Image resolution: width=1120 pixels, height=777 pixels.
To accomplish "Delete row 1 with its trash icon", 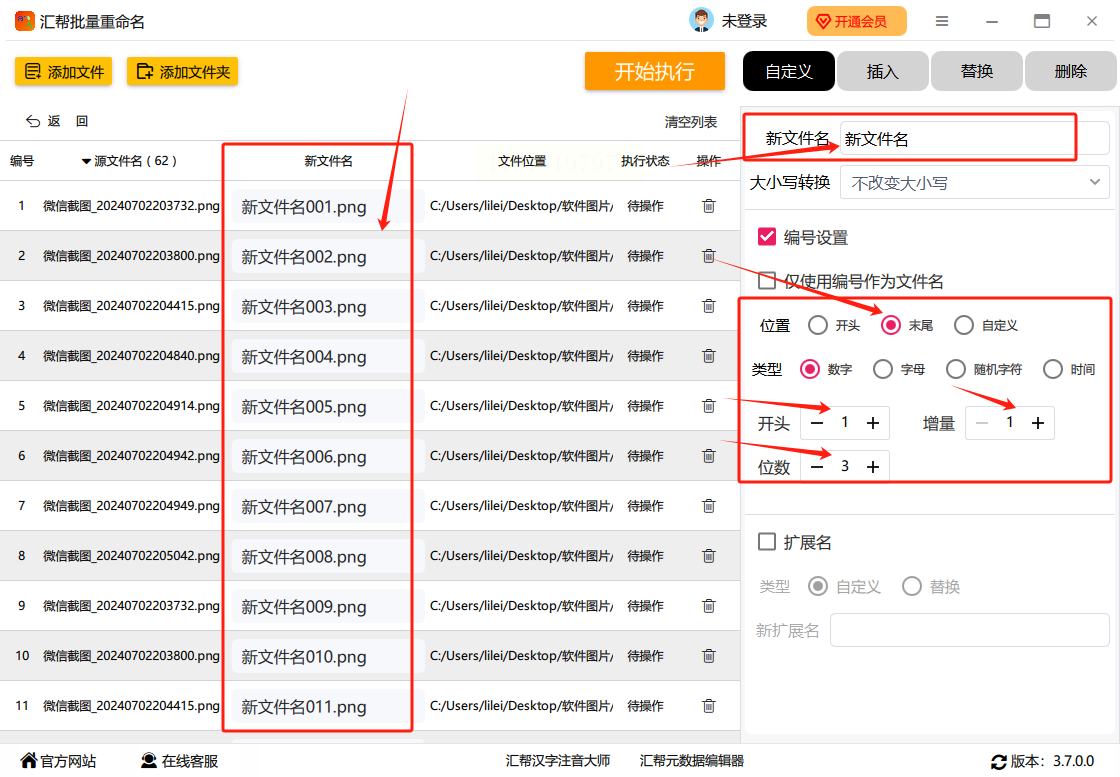I will tap(709, 206).
